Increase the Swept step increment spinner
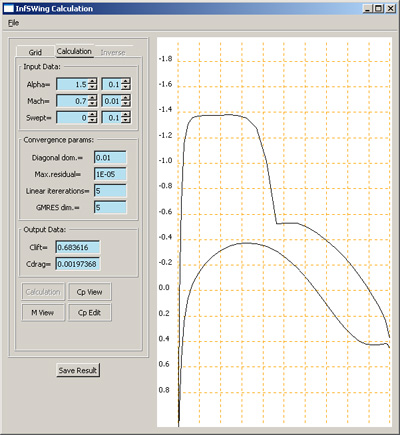The width and height of the screenshot is (400, 435). [126, 114]
